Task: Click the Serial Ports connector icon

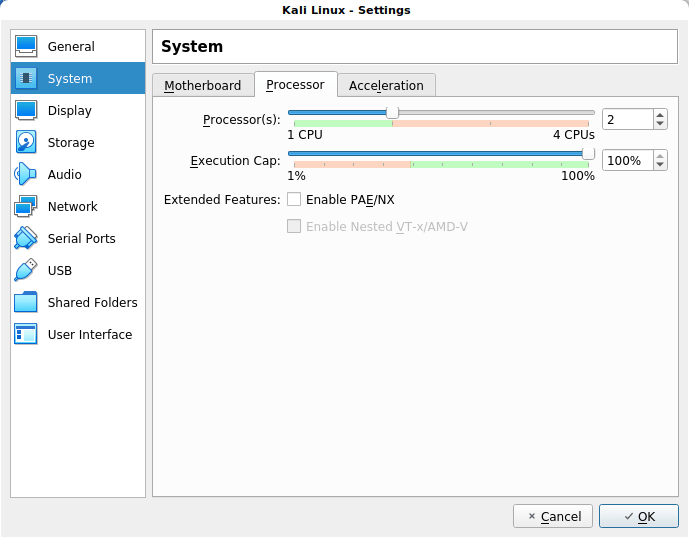Action: point(26,238)
